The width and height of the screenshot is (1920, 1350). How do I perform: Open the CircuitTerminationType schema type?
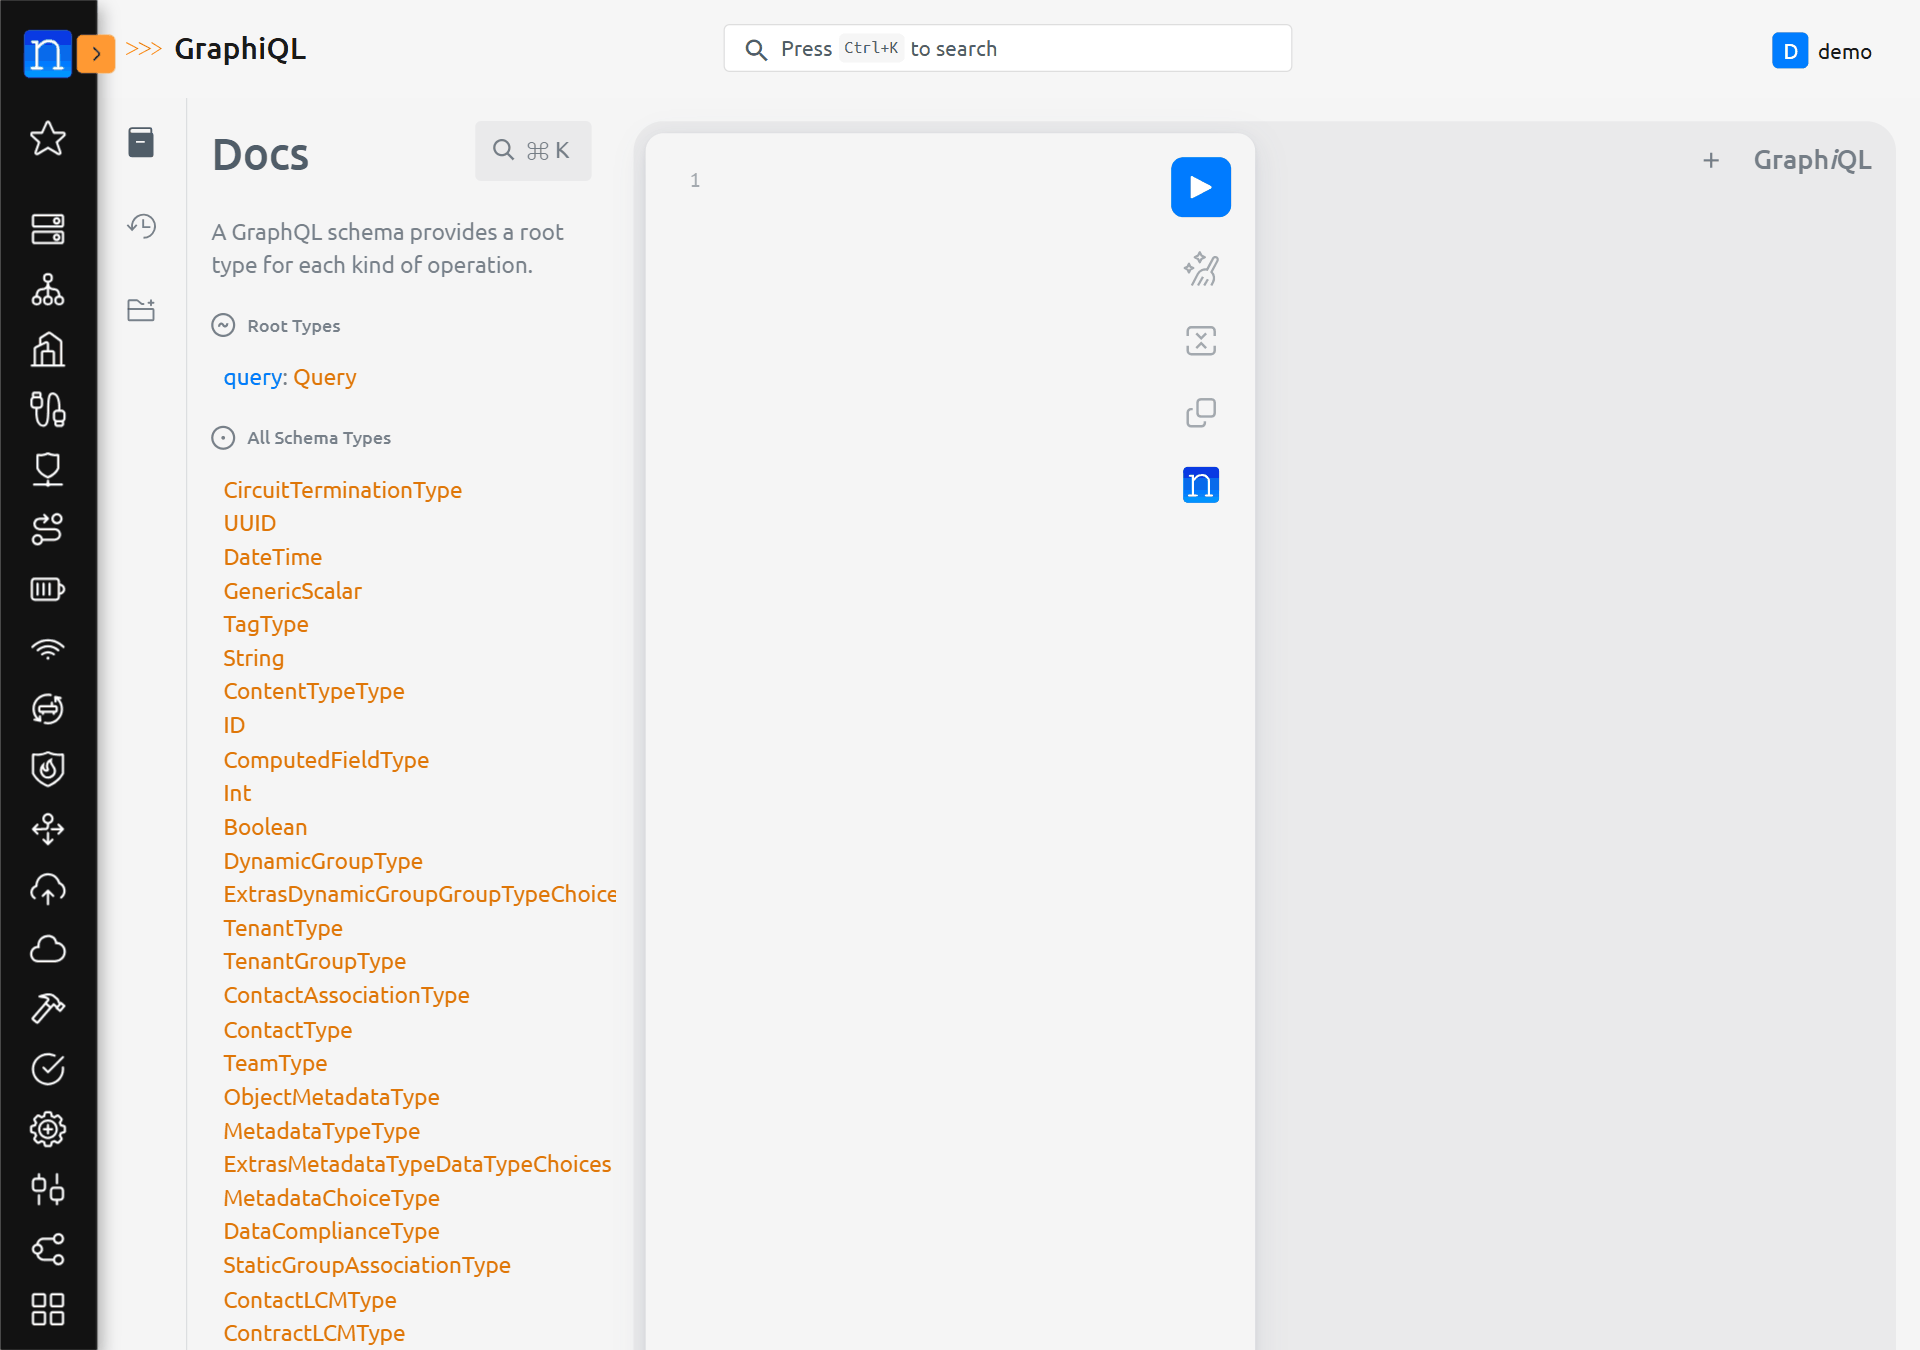point(342,490)
